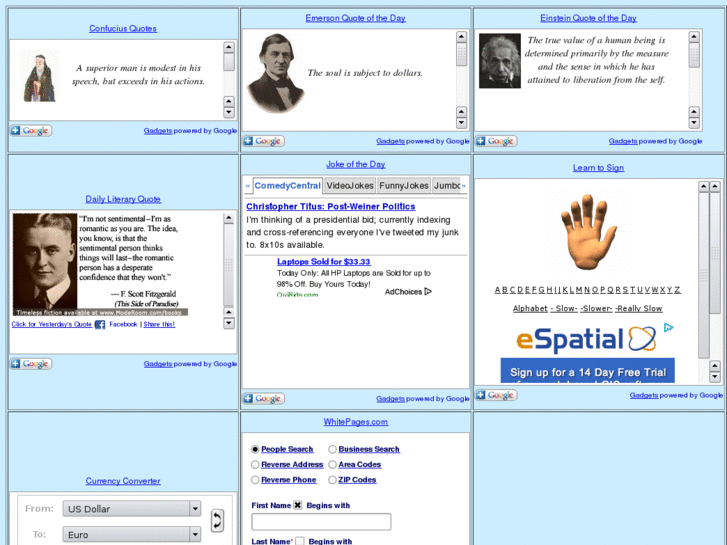Select the Business Search radio button
This screenshot has width=727, height=545.
tap(332, 449)
